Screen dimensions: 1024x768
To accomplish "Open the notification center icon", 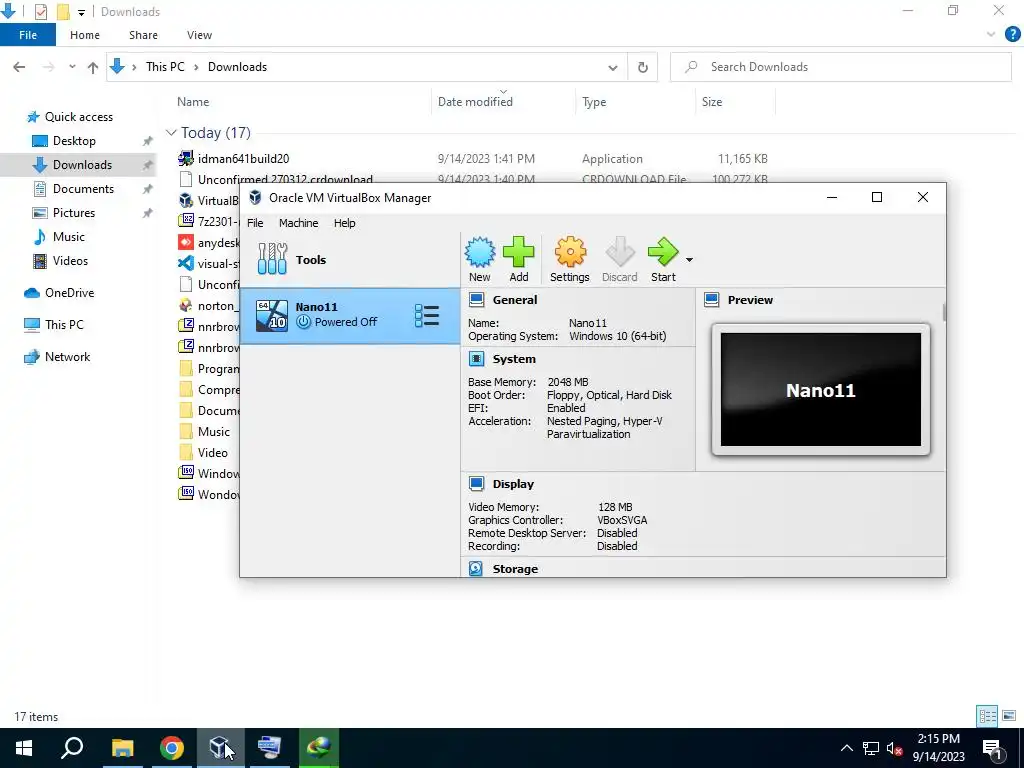I will [x=992, y=748].
